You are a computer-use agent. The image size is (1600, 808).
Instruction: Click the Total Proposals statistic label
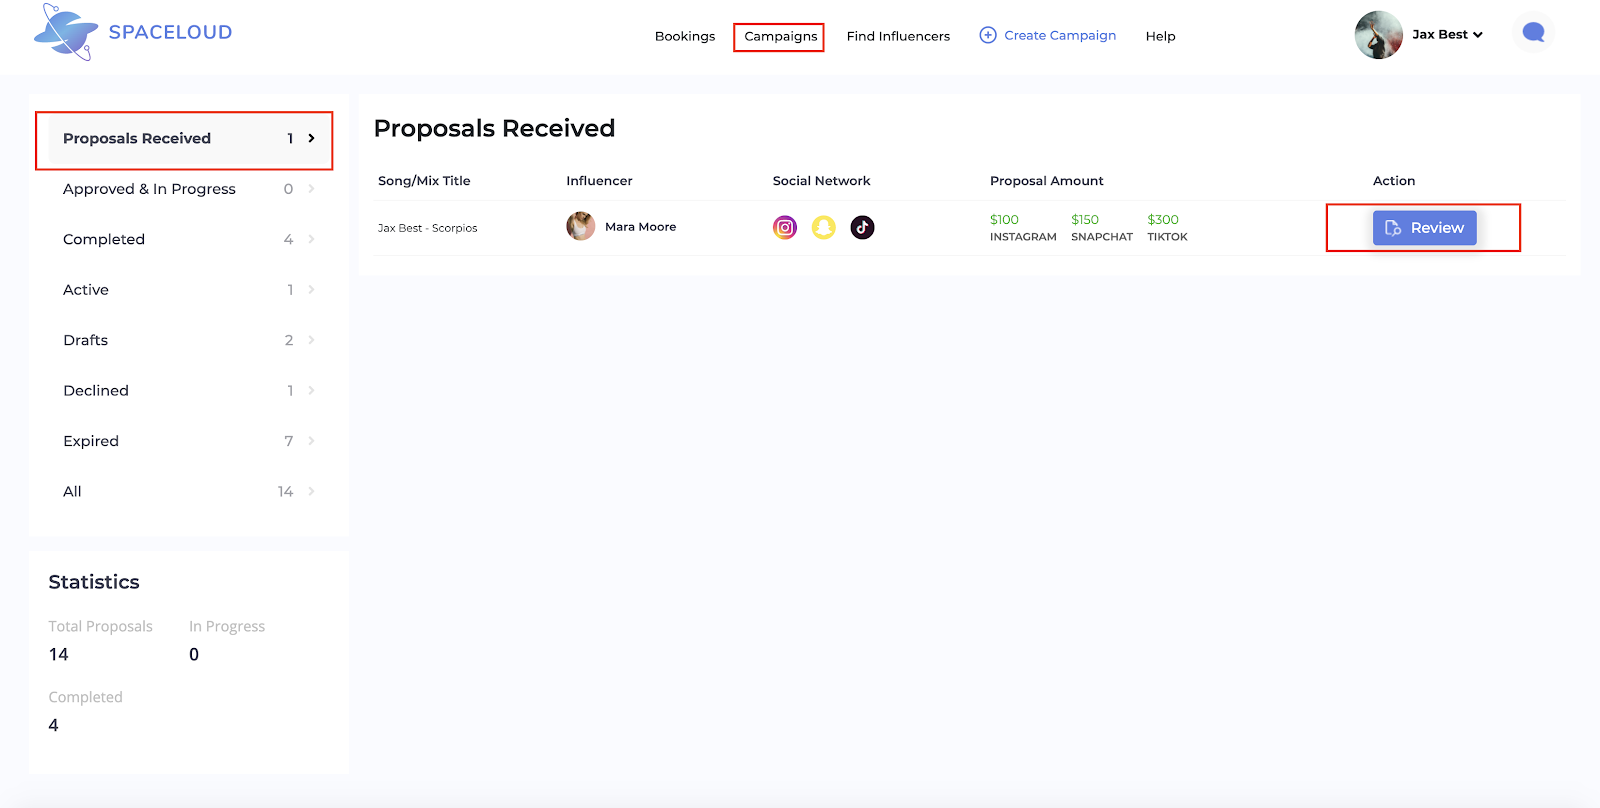[x=101, y=626]
